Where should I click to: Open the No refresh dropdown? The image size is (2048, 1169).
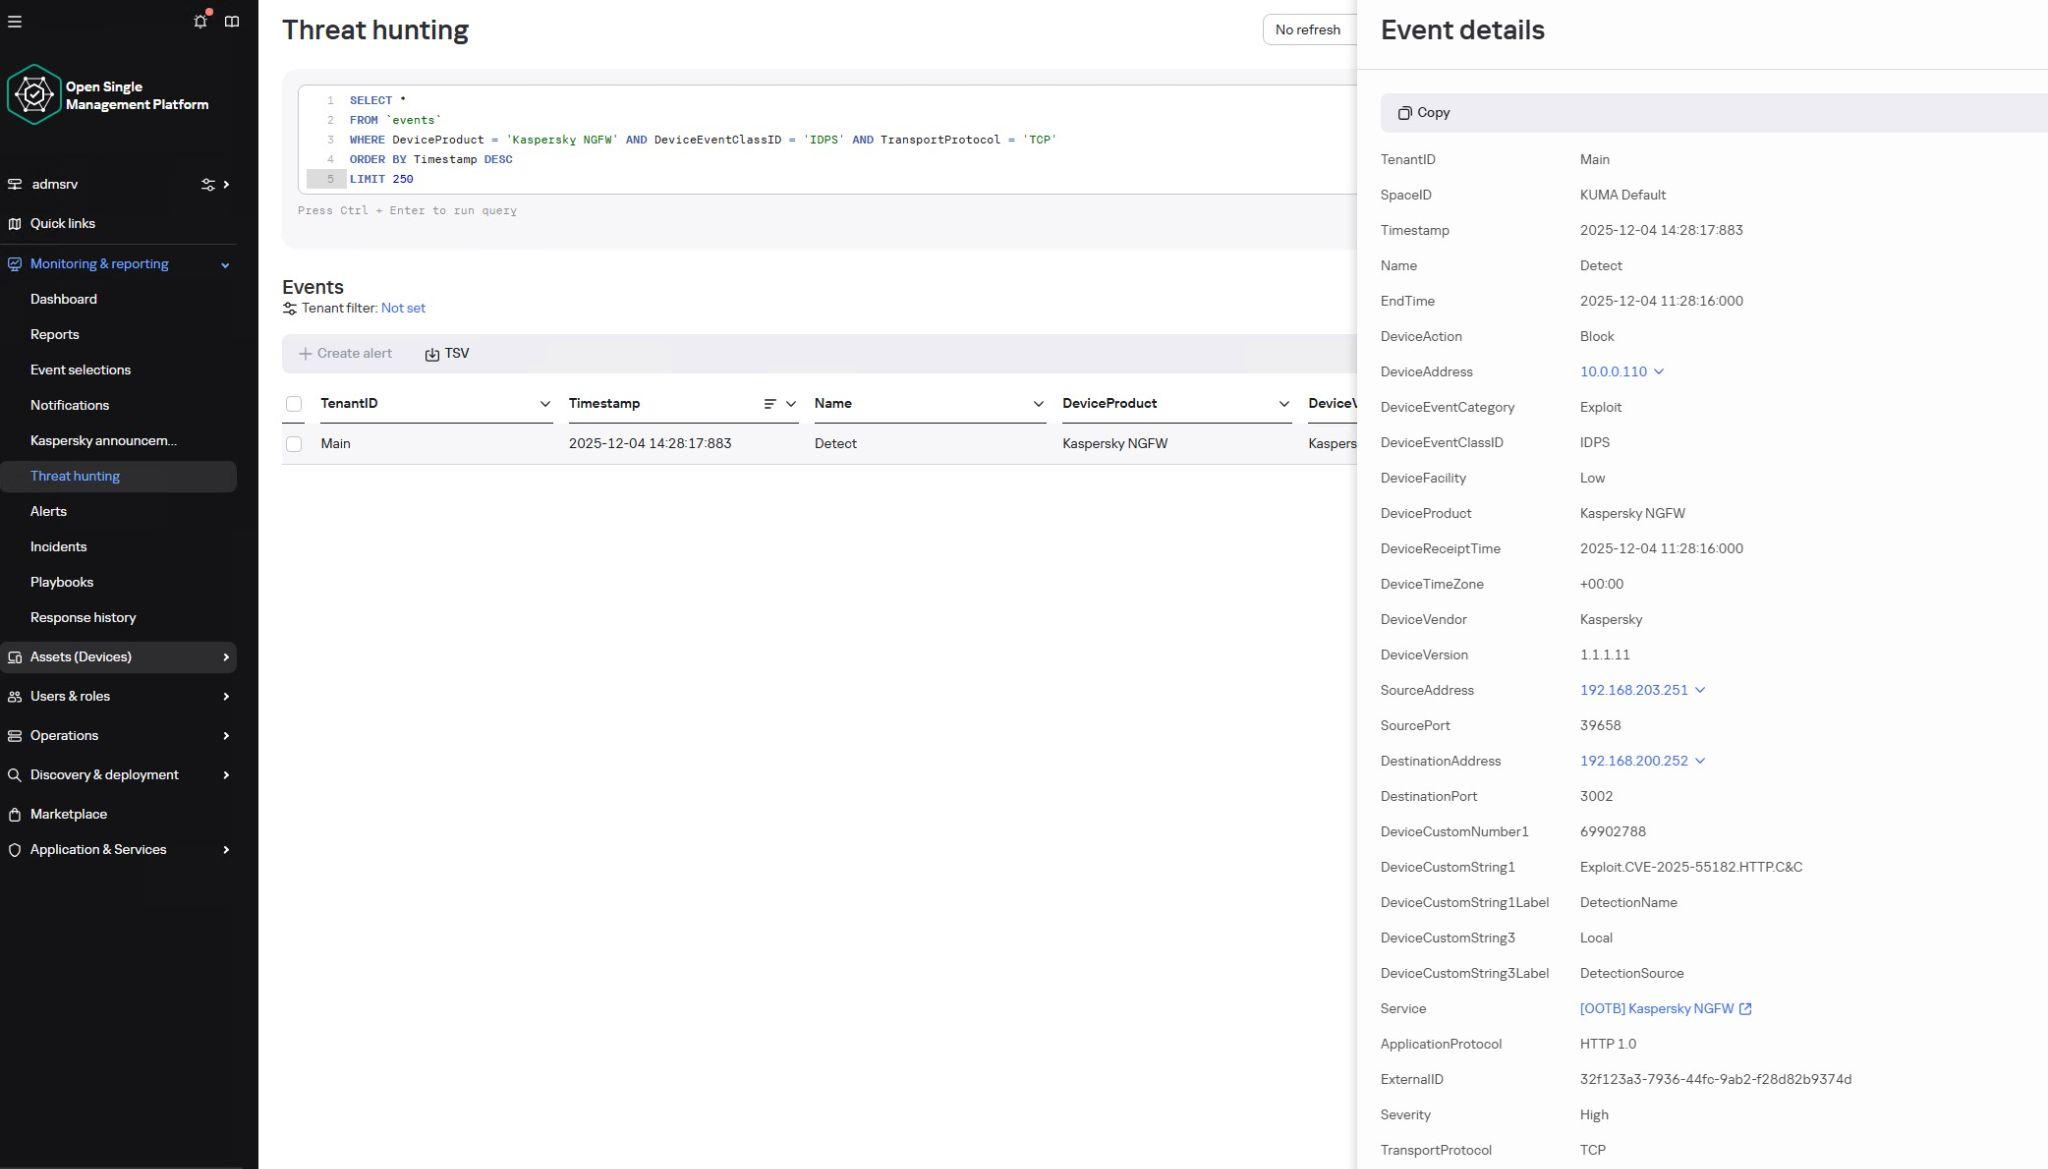coord(1307,29)
